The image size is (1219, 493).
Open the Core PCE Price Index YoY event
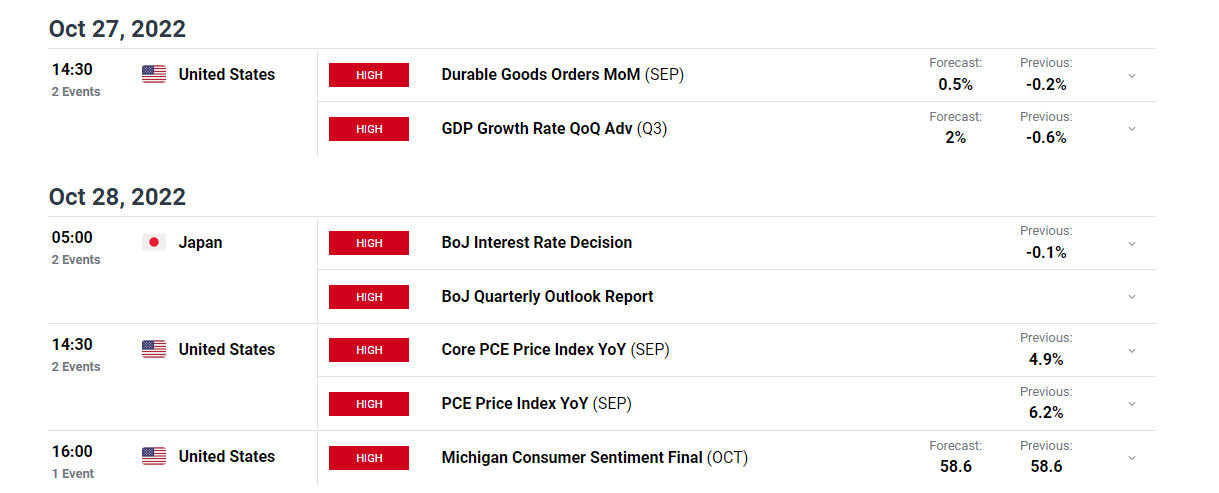556,350
